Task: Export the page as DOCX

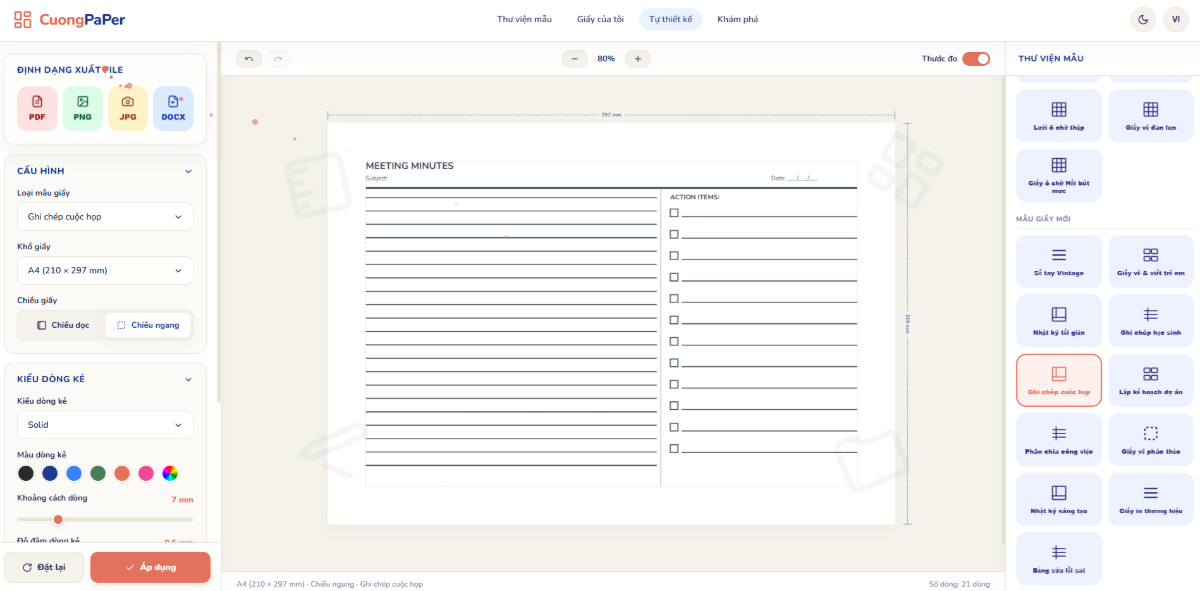Action: click(173, 108)
